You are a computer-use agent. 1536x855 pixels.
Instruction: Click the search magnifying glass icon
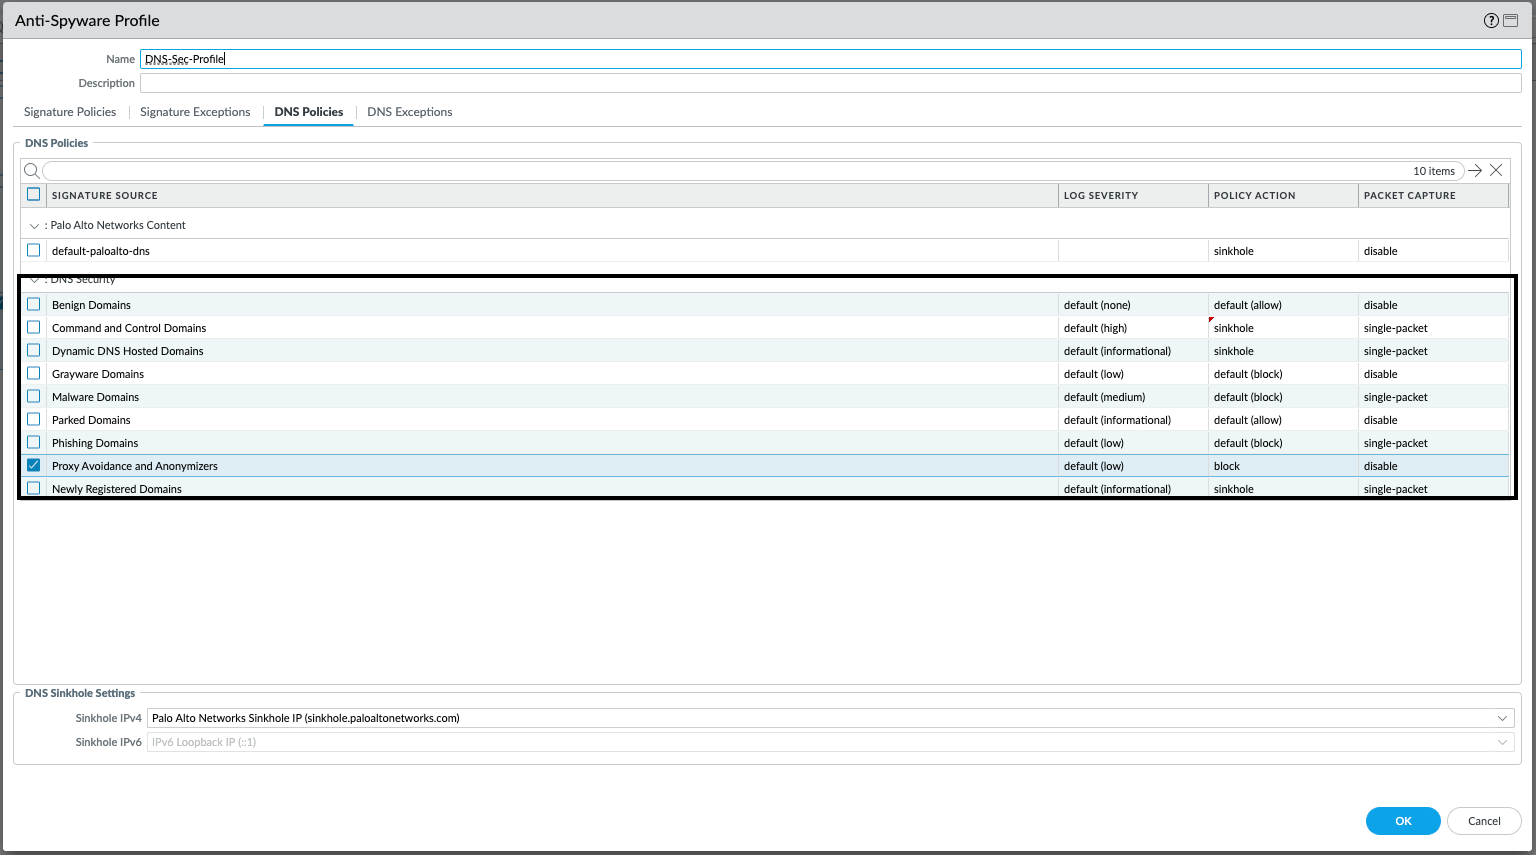pyautogui.click(x=30, y=170)
